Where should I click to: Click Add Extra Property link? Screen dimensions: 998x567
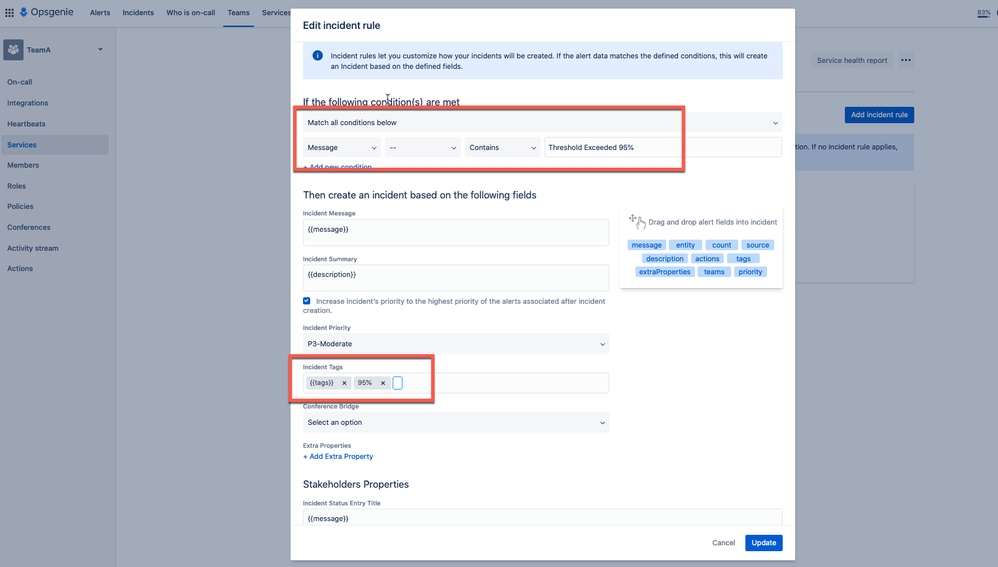pyautogui.click(x=338, y=457)
